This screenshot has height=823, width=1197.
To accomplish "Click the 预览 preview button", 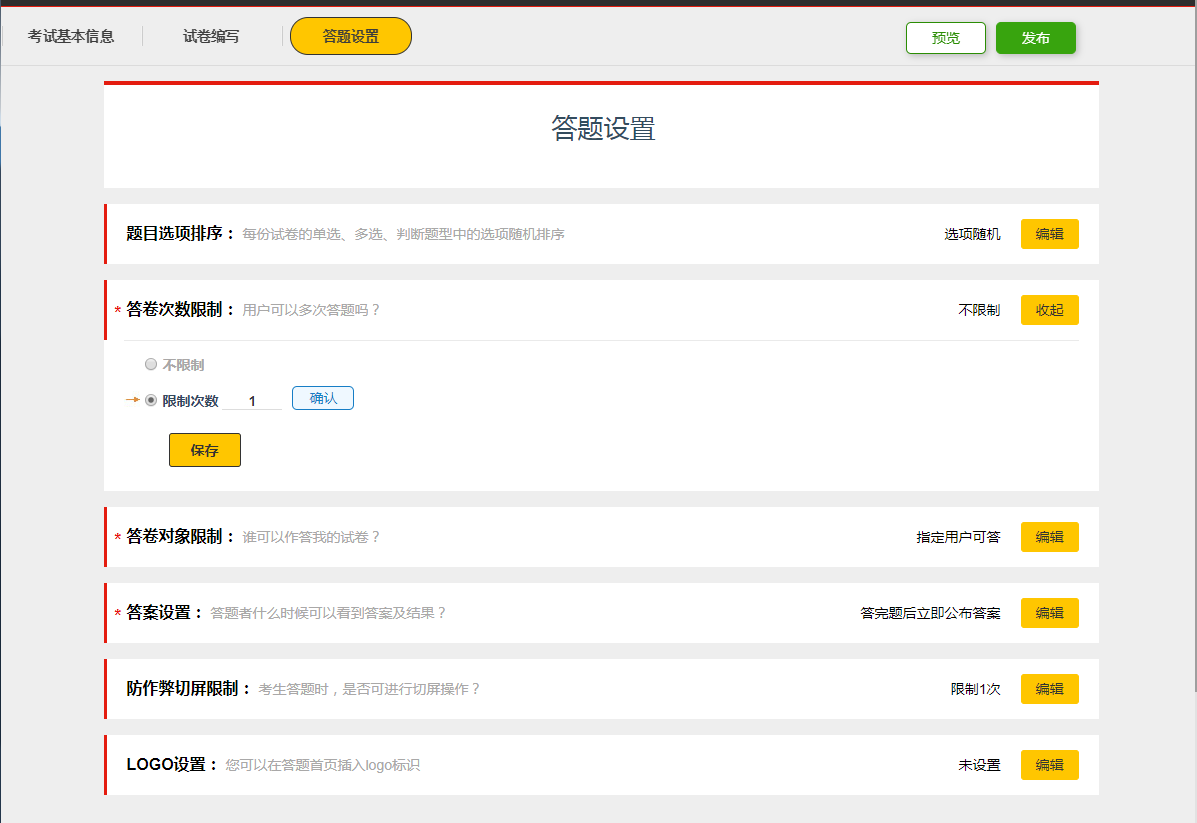I will tap(945, 38).
